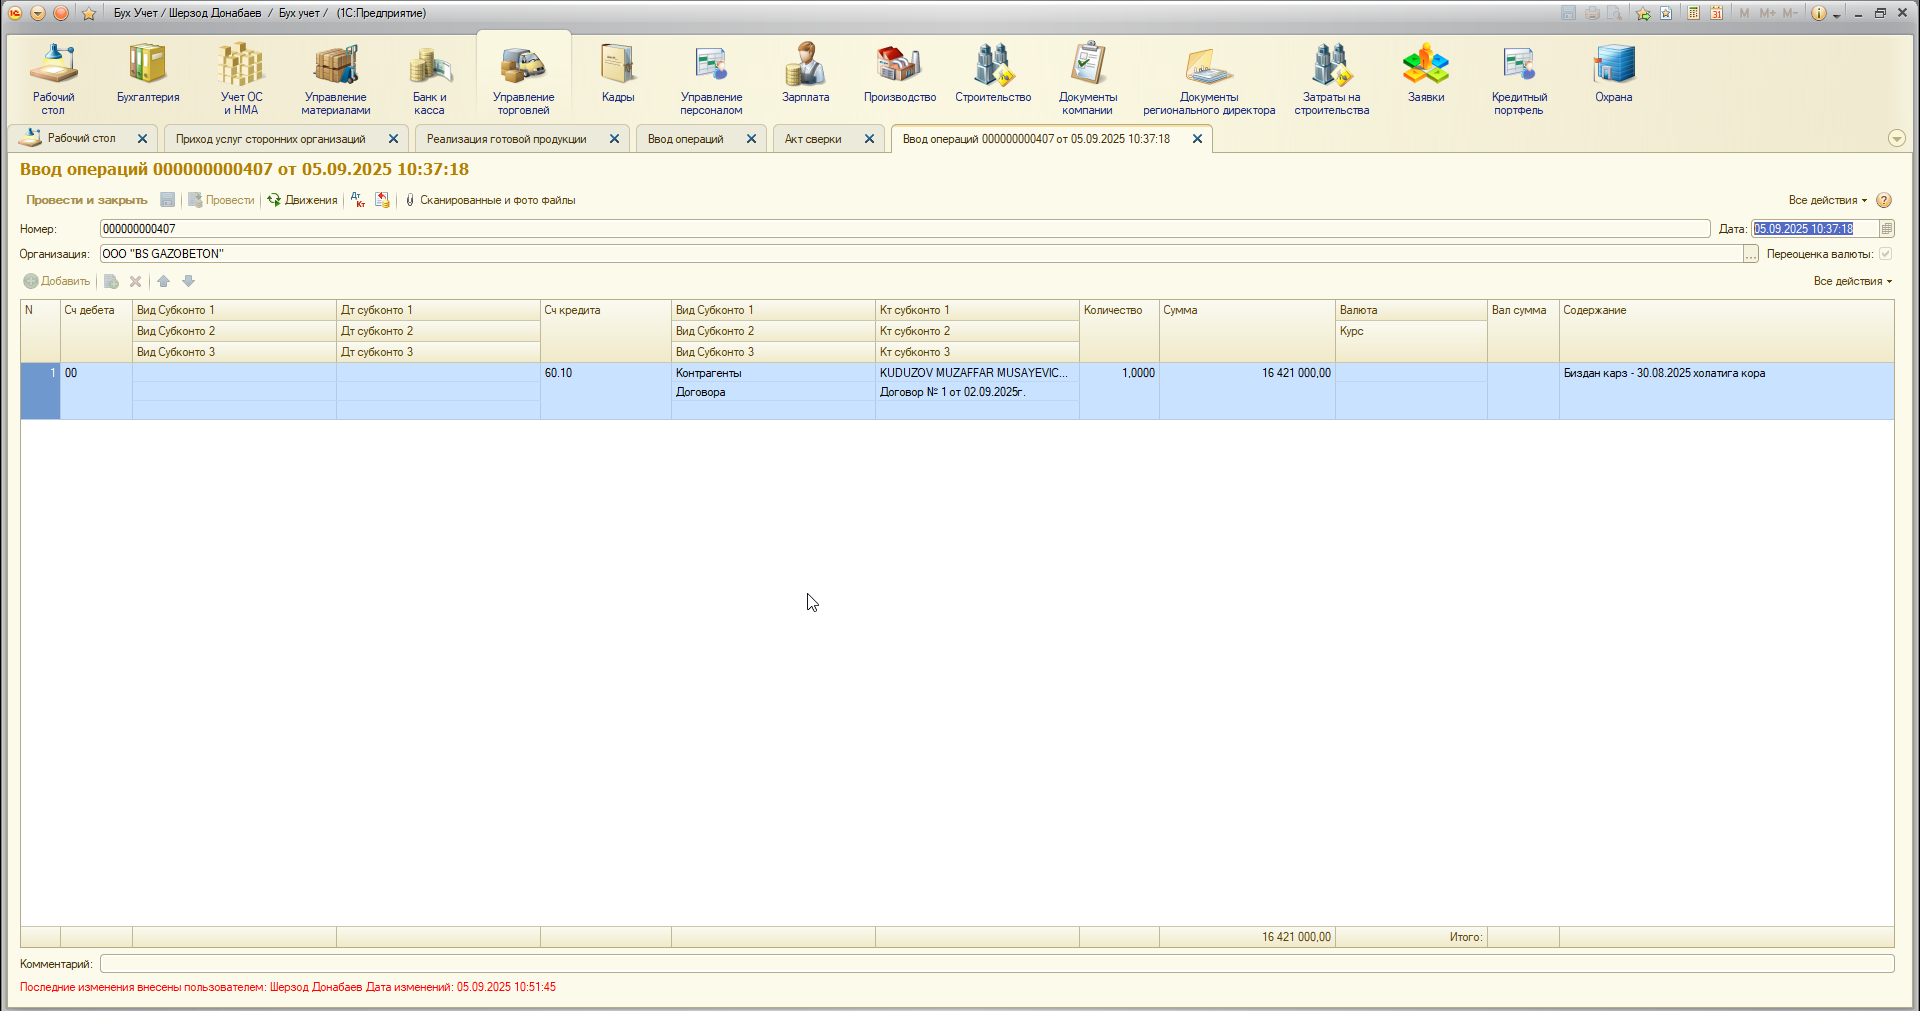Open the Организация selection ellipsis button
Image resolution: width=1920 pixels, height=1011 pixels.
[1750, 254]
